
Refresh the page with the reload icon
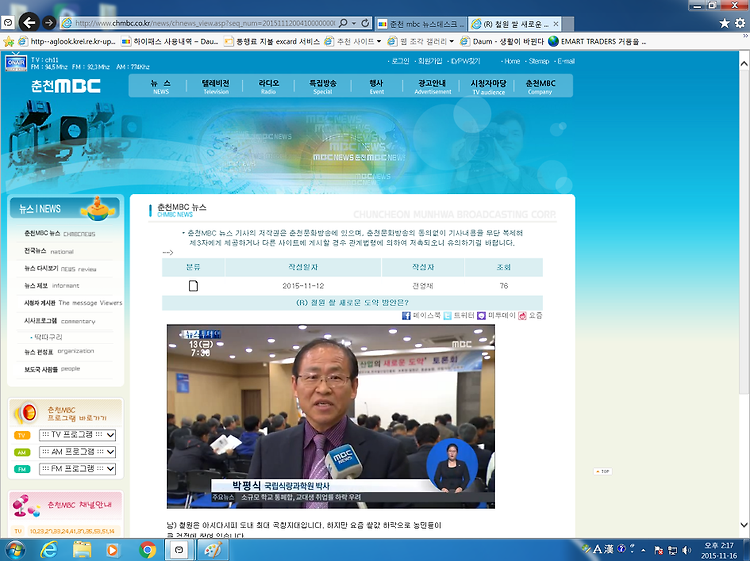pos(365,23)
